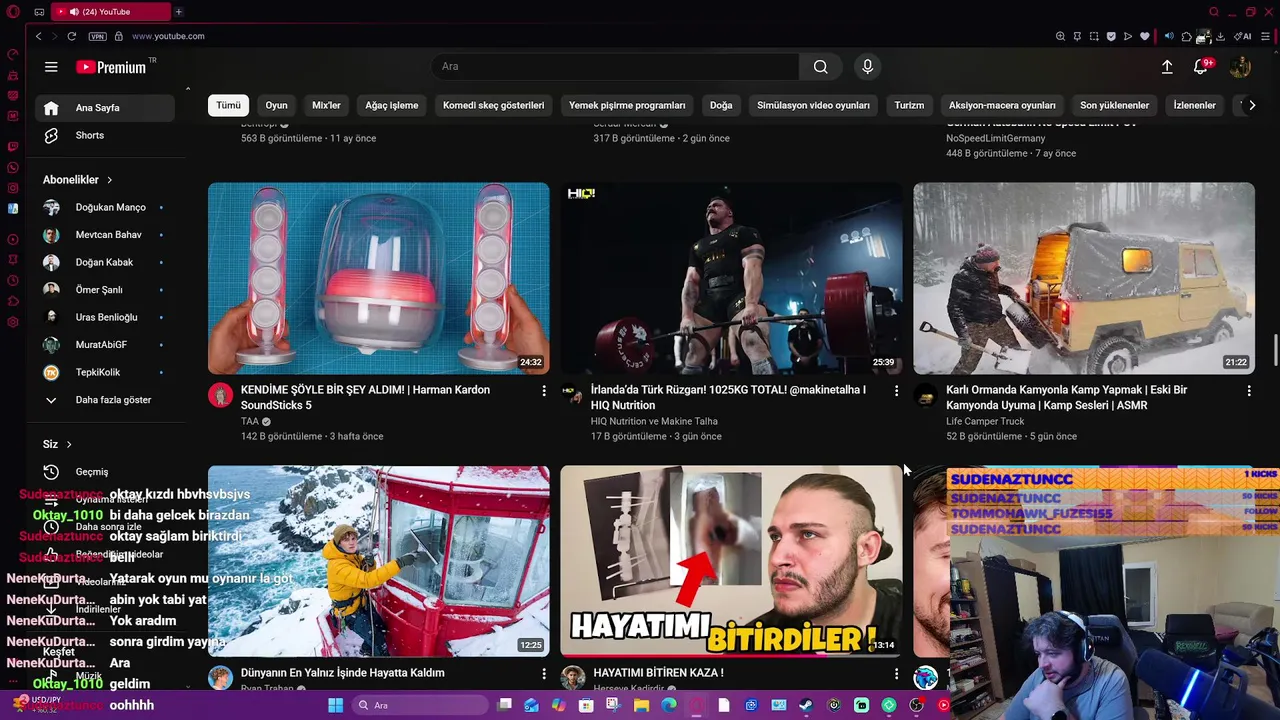Viewport: 1280px width, 720px height.
Task: Click the YouTube Premium logo
Action: click(x=111, y=67)
